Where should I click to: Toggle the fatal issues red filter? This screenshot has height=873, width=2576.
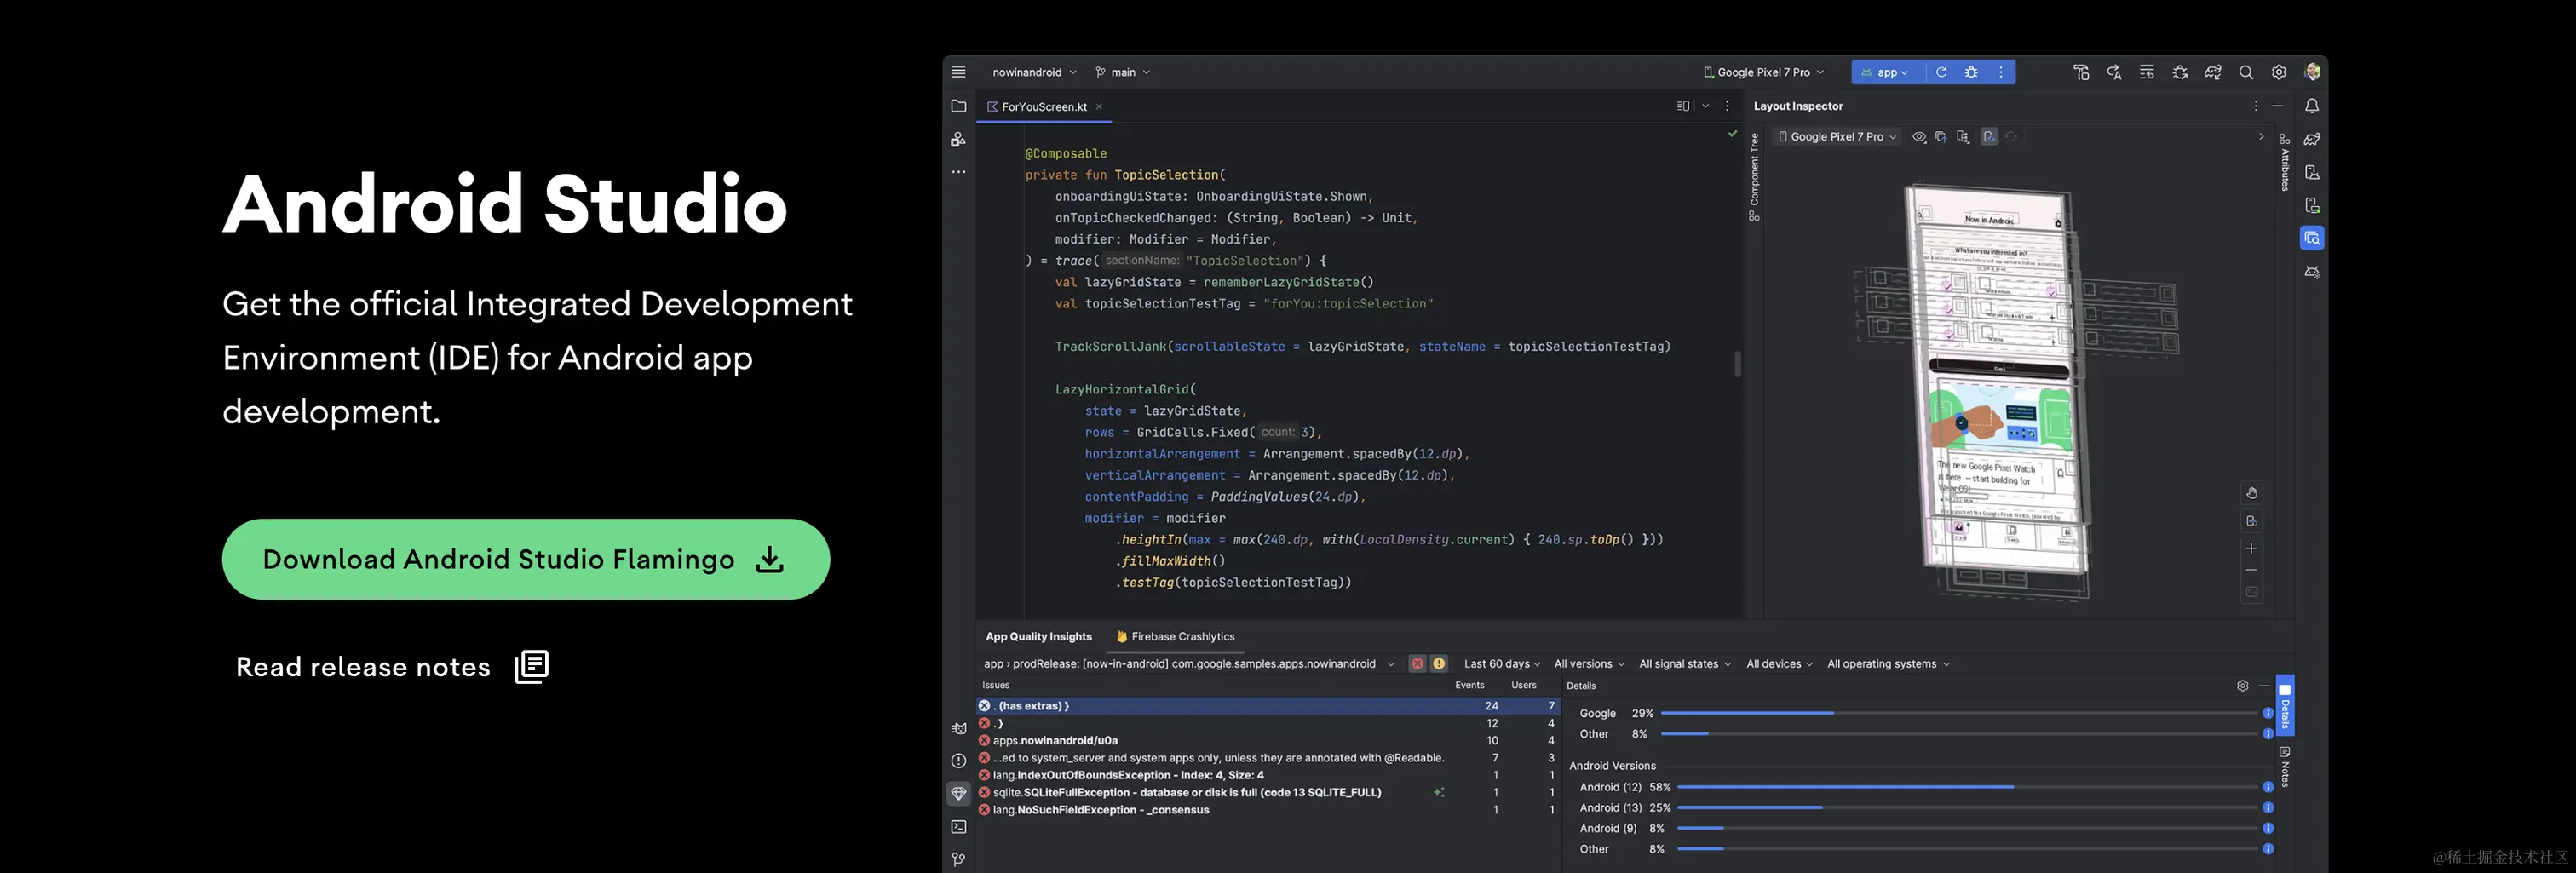1417,664
